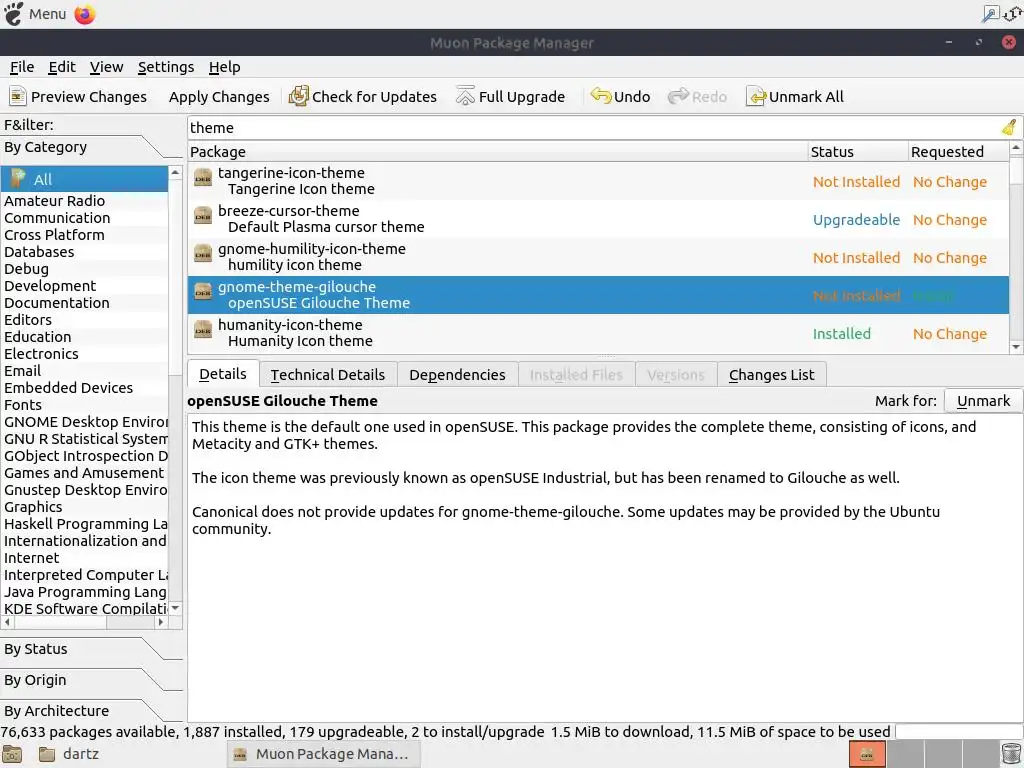This screenshot has height=768, width=1024.
Task: Click the Check for Updates icon
Action: (298, 96)
